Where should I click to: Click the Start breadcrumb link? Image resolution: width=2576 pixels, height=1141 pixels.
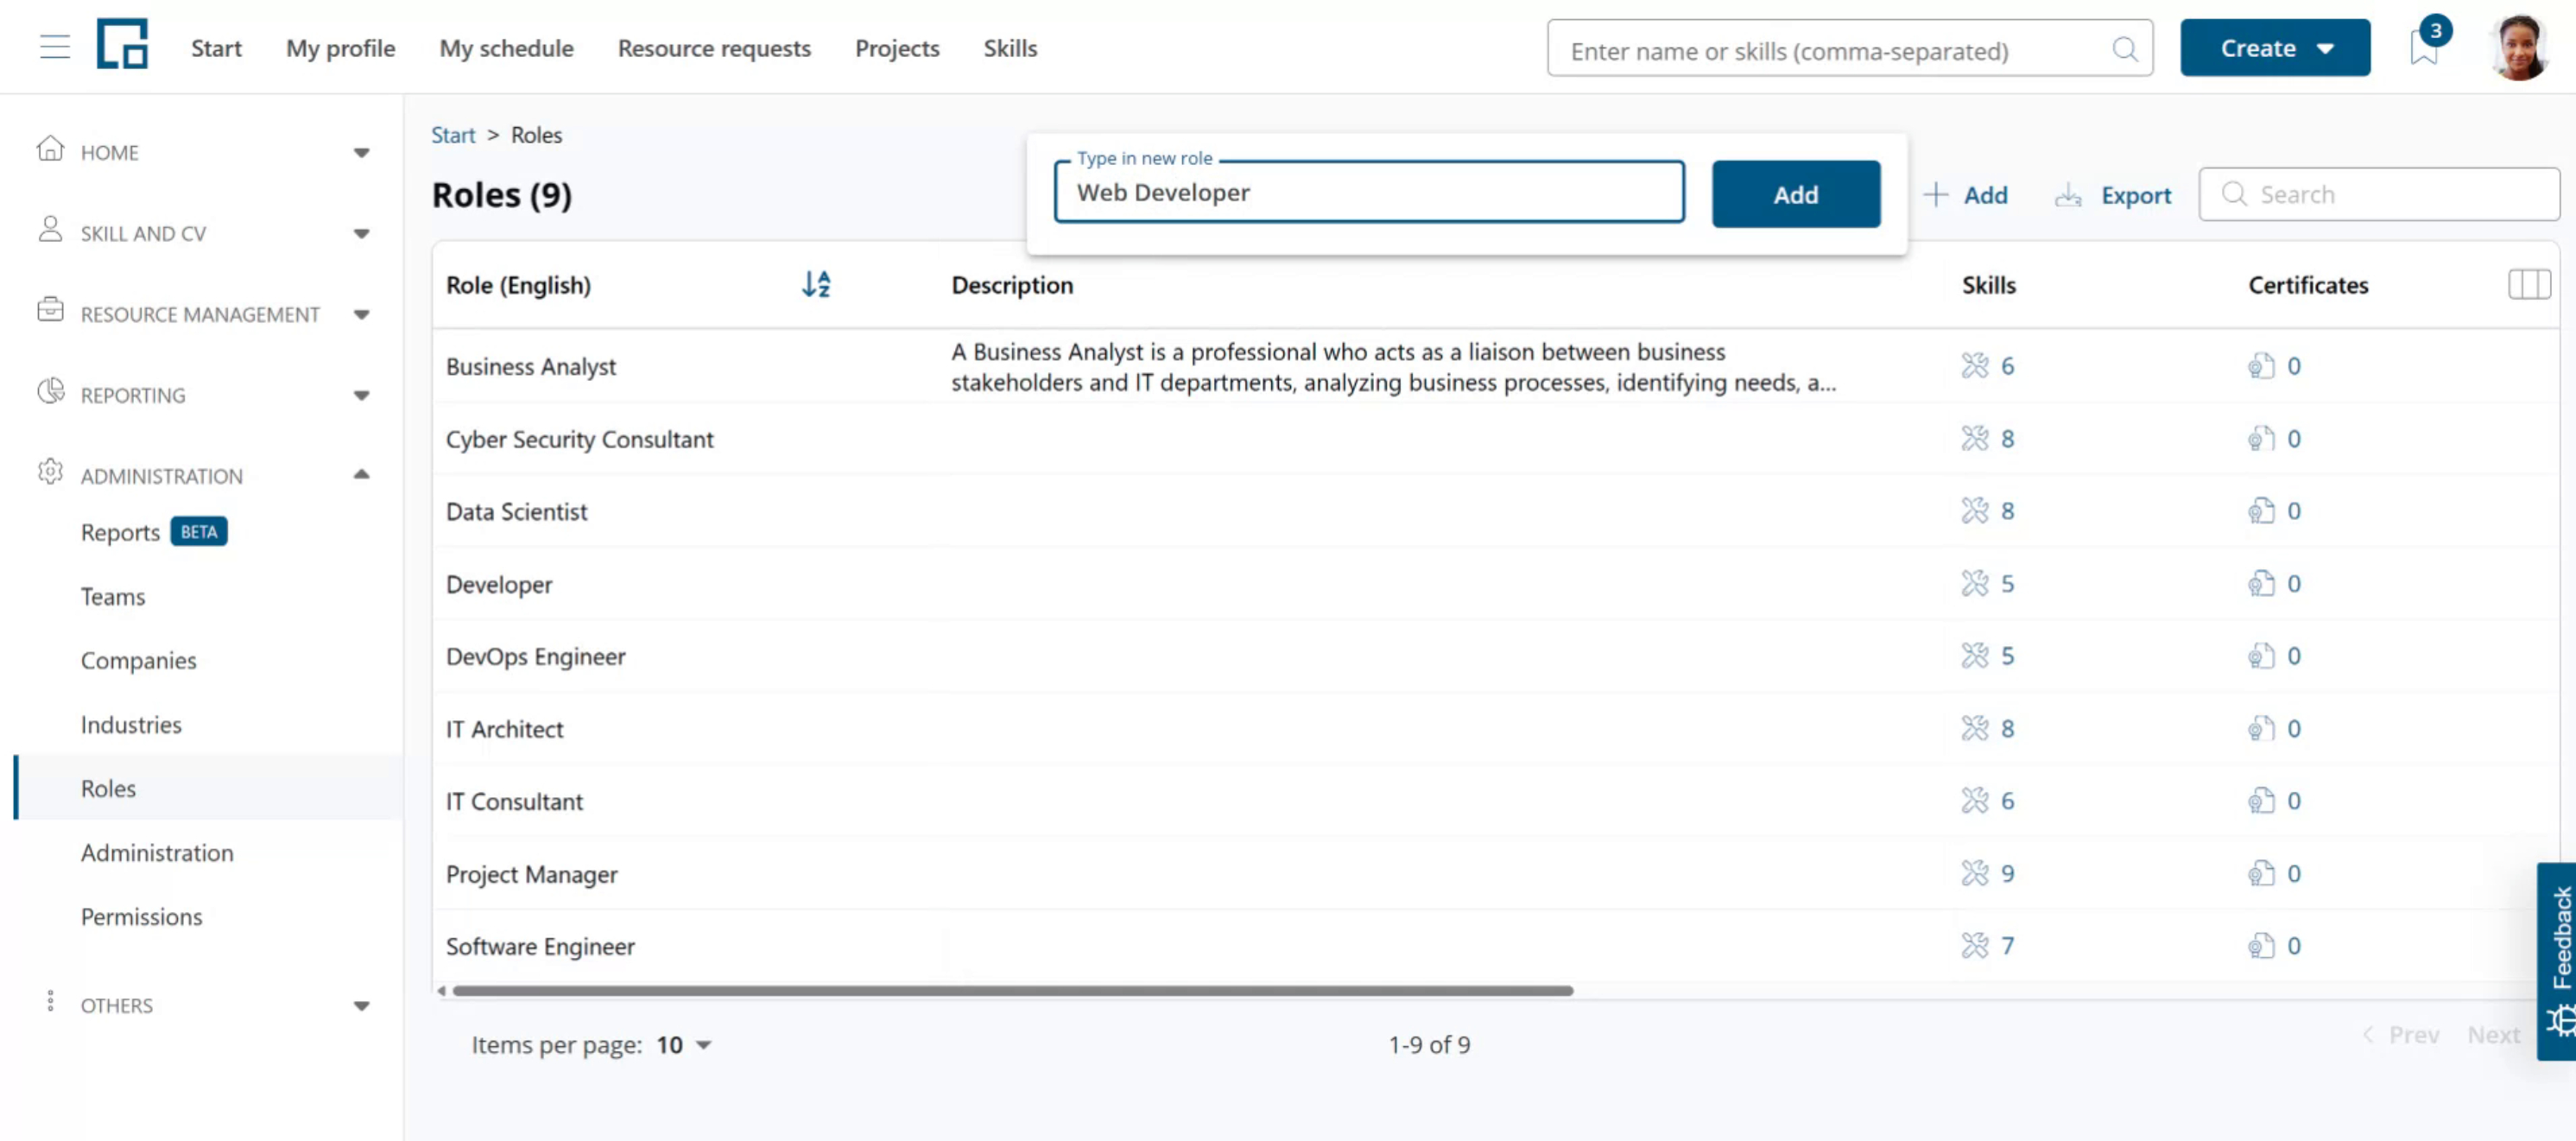coord(453,135)
